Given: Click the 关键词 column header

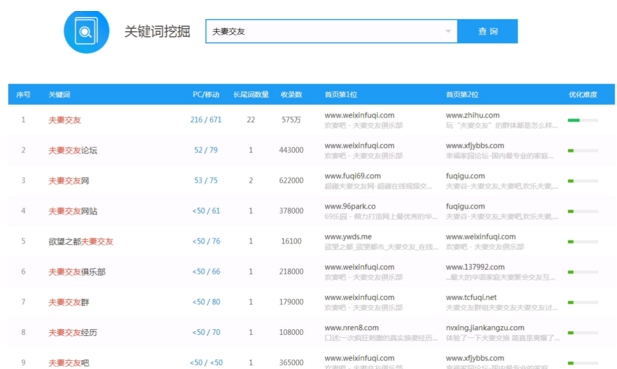Looking at the screenshot, I should click(x=59, y=94).
